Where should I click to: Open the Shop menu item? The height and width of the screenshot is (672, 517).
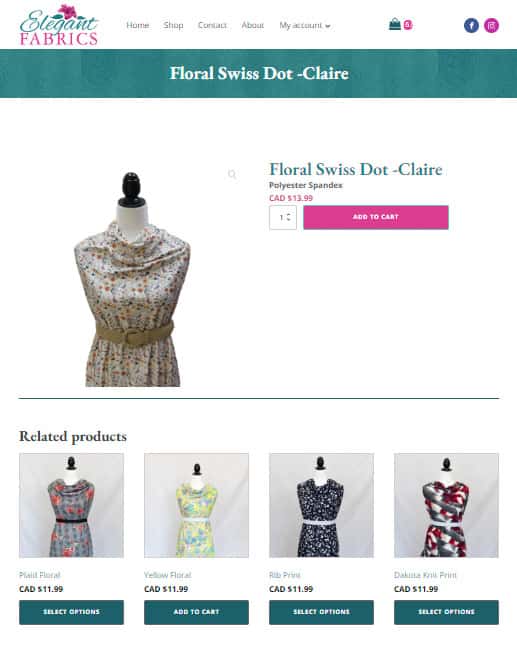[173, 25]
